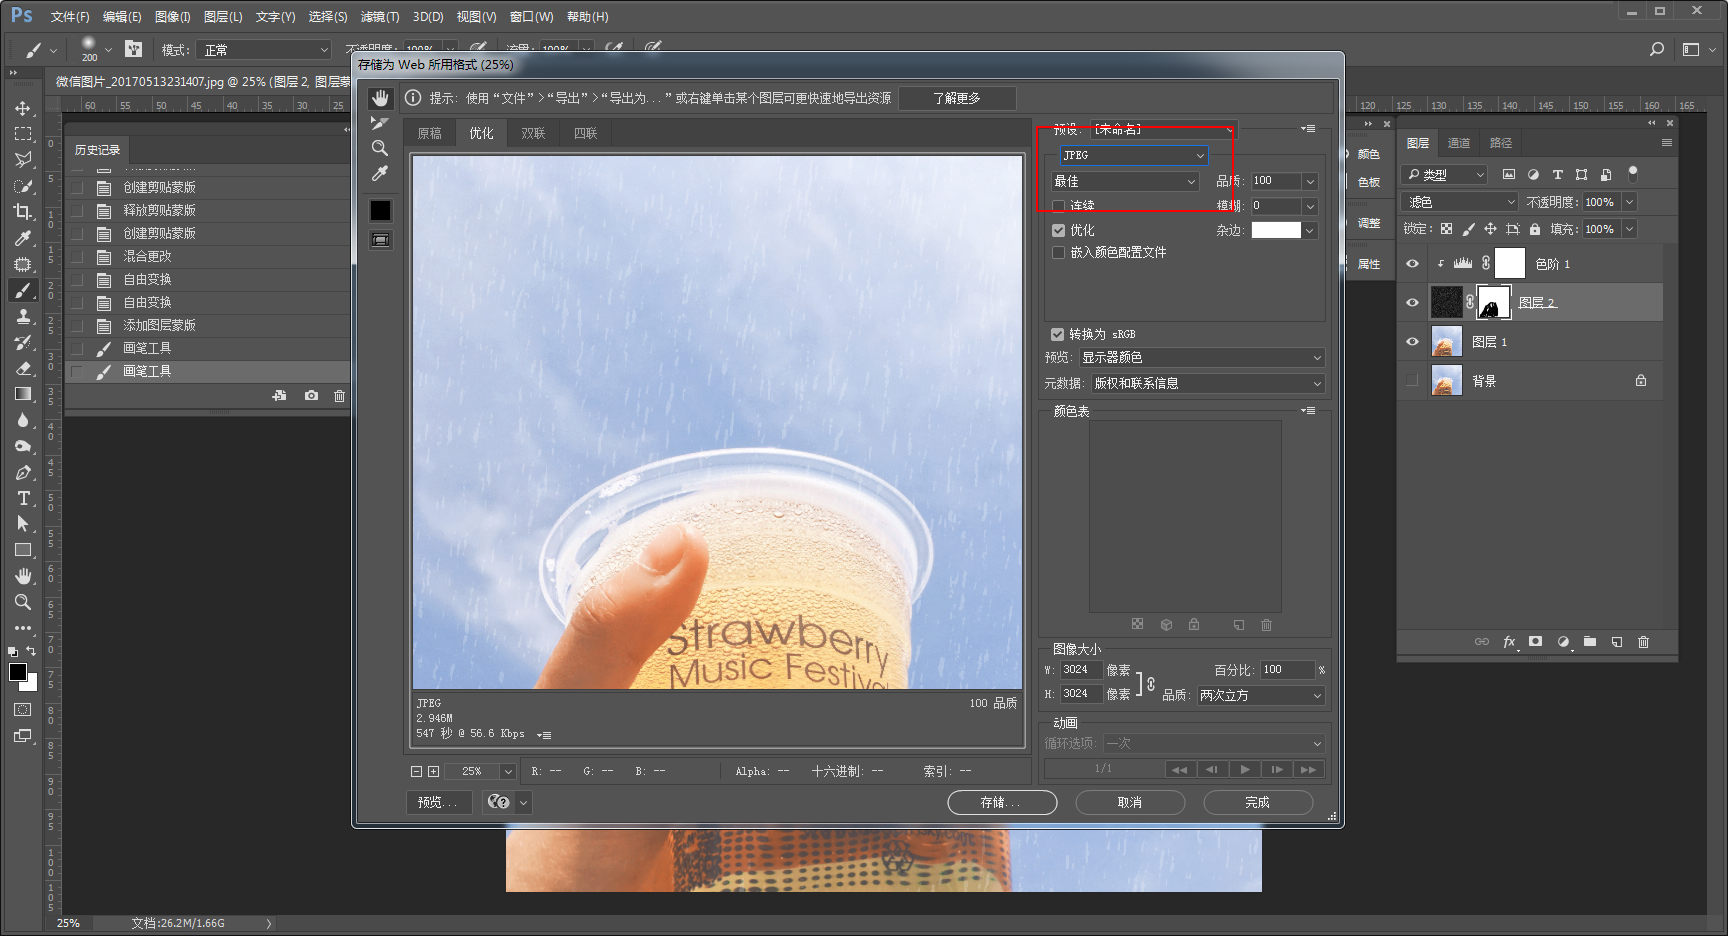1728x936 pixels.
Task: Hide the 图层 2 layer
Action: [1412, 302]
